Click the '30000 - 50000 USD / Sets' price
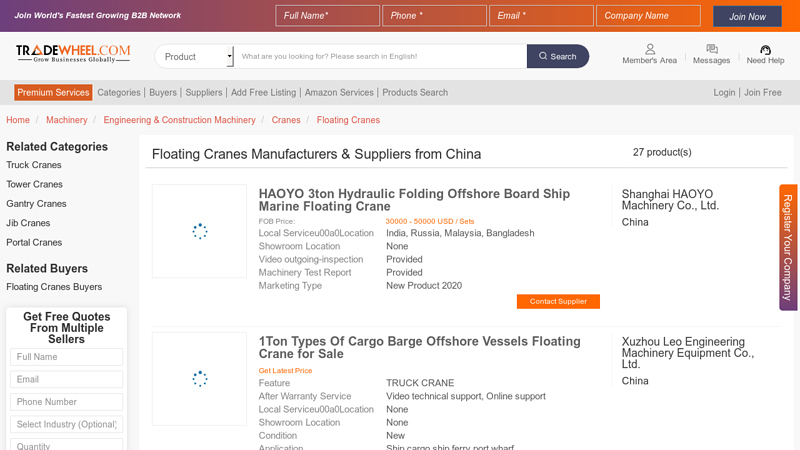The image size is (800, 450). click(x=430, y=221)
